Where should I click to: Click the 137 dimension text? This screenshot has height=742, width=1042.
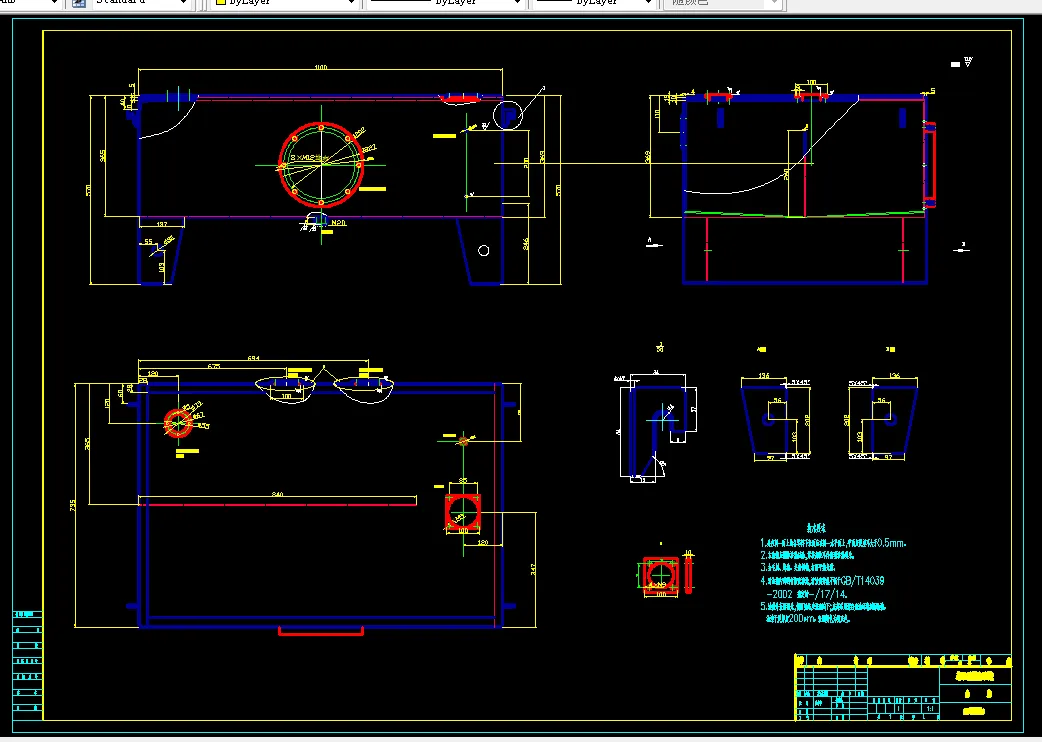coord(161,224)
